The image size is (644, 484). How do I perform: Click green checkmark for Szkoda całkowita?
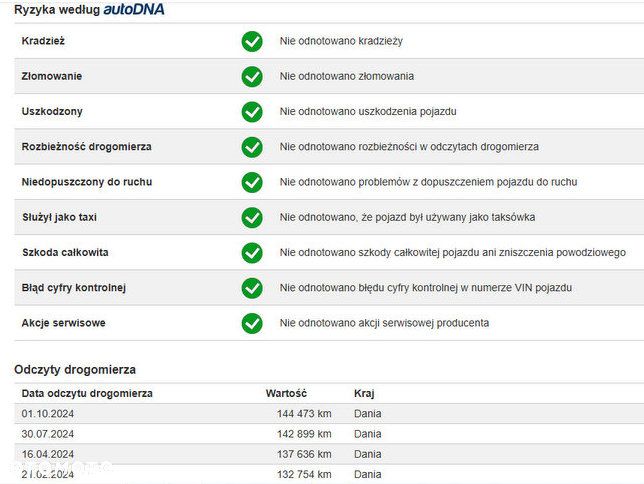[252, 253]
